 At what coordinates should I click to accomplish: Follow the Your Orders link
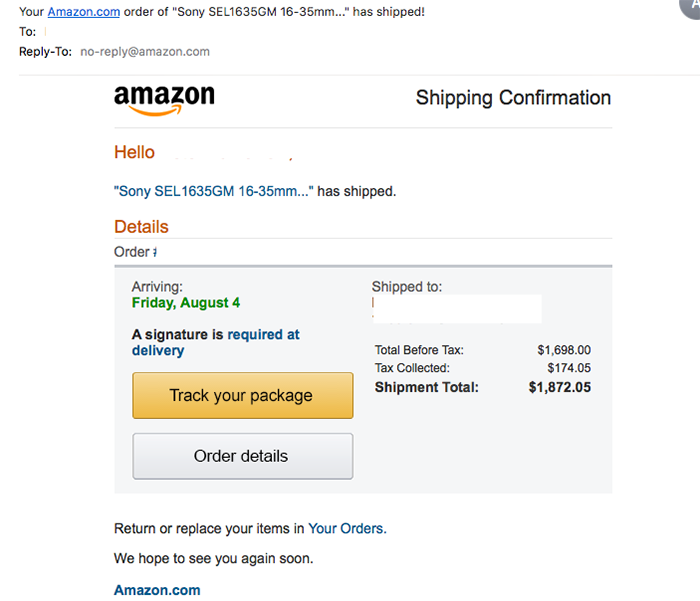(347, 529)
